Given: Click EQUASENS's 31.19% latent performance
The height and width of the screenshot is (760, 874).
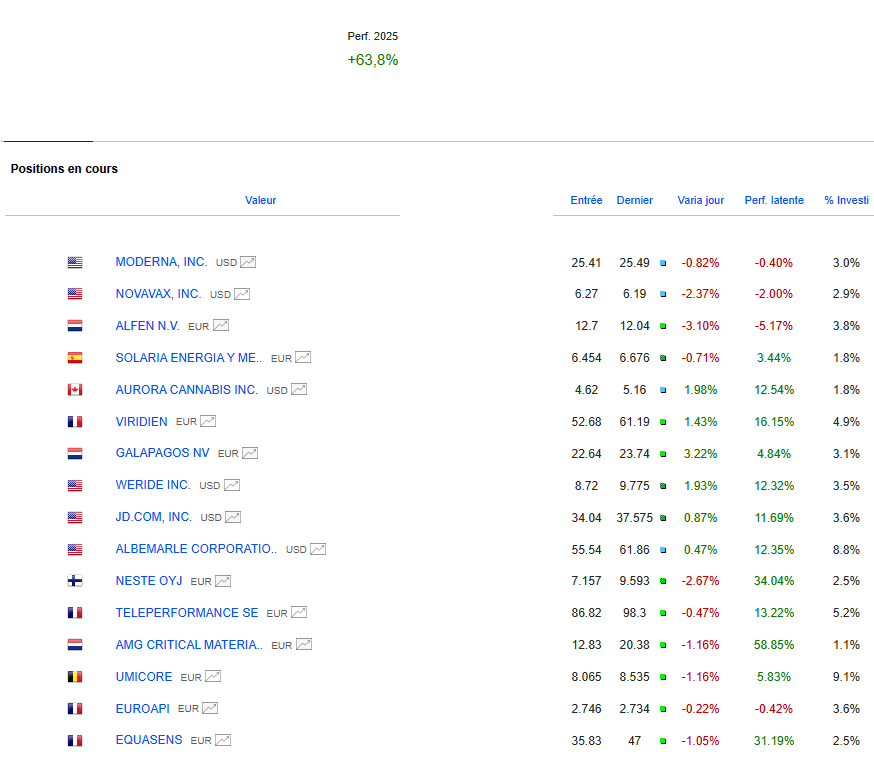Looking at the screenshot, I should coord(774,741).
